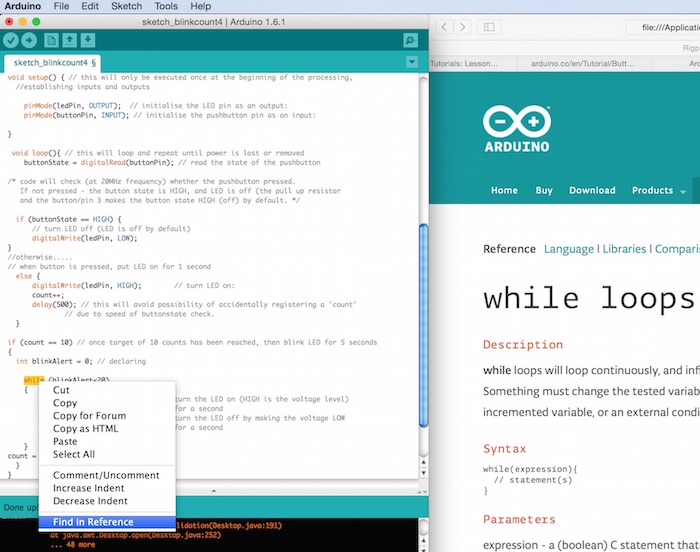
Task: Create a new sketch with New icon
Action: click(x=51, y=41)
